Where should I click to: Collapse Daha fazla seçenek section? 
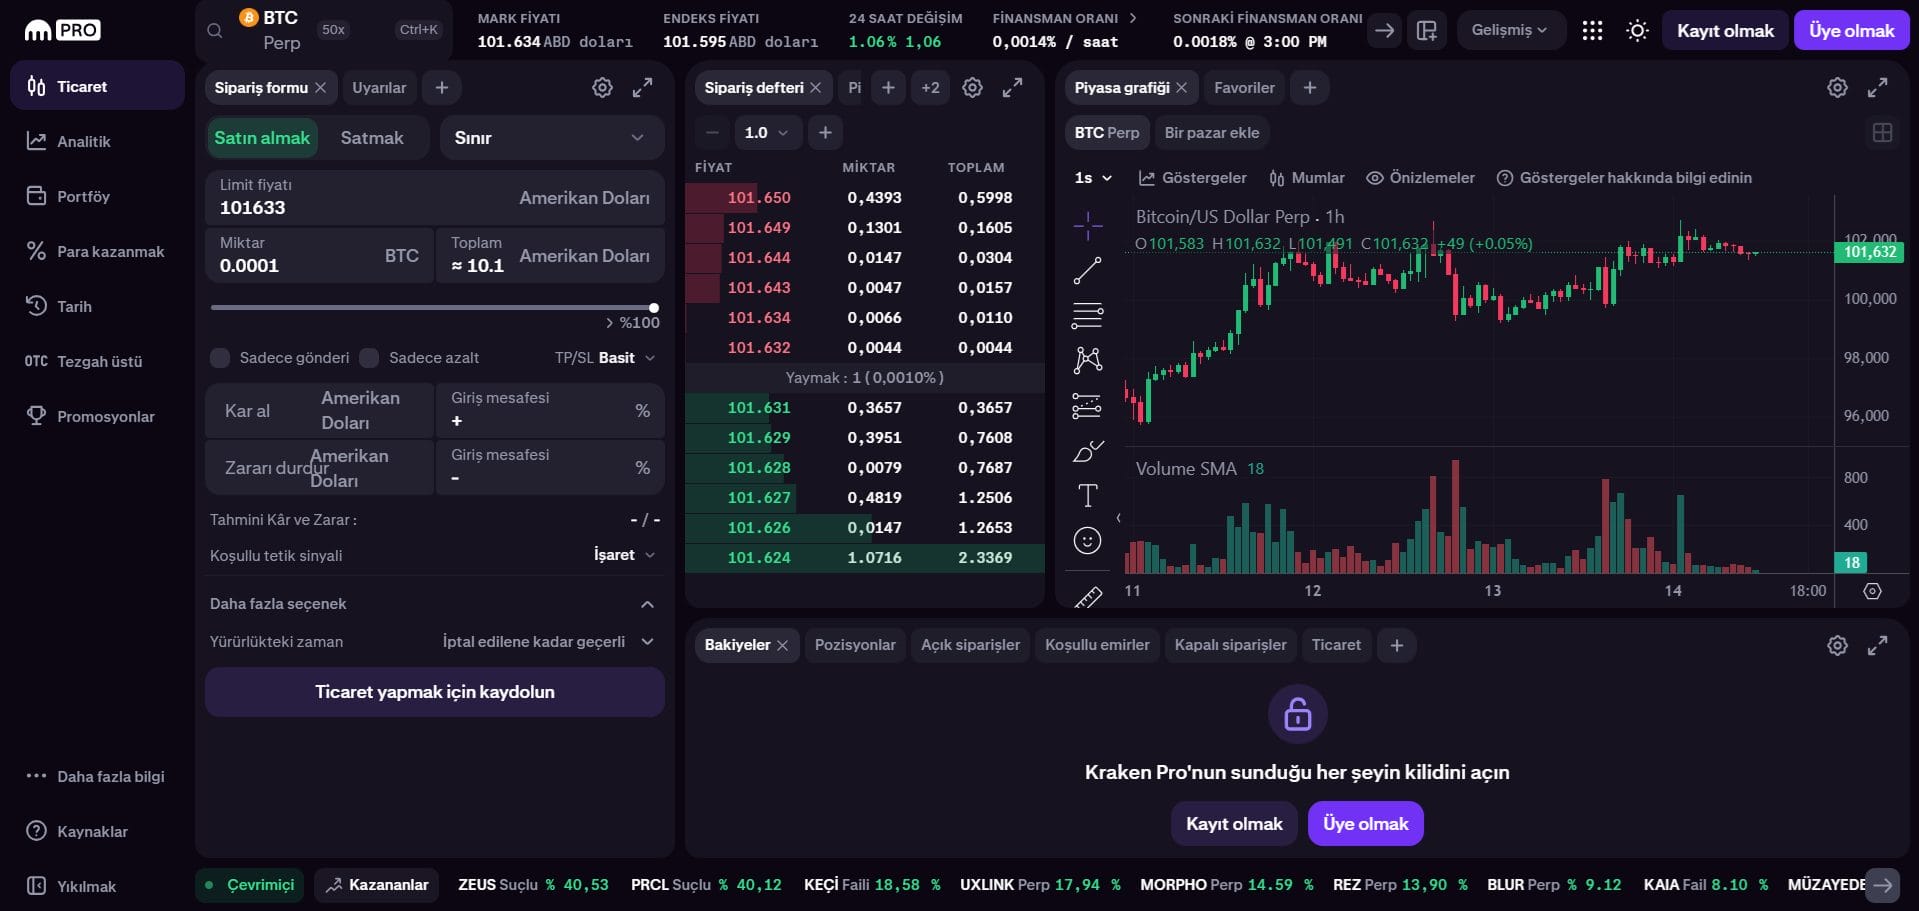647,604
